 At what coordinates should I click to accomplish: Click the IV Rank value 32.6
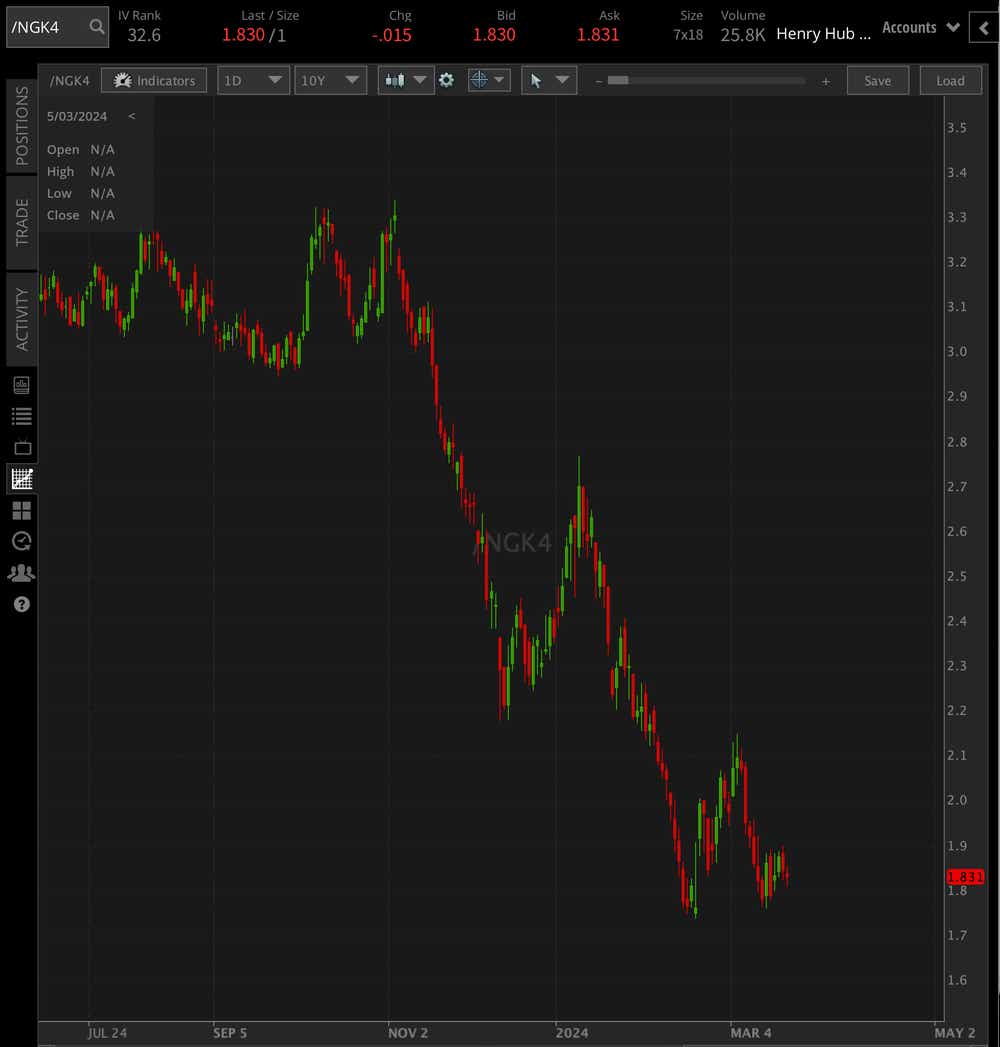[x=144, y=35]
